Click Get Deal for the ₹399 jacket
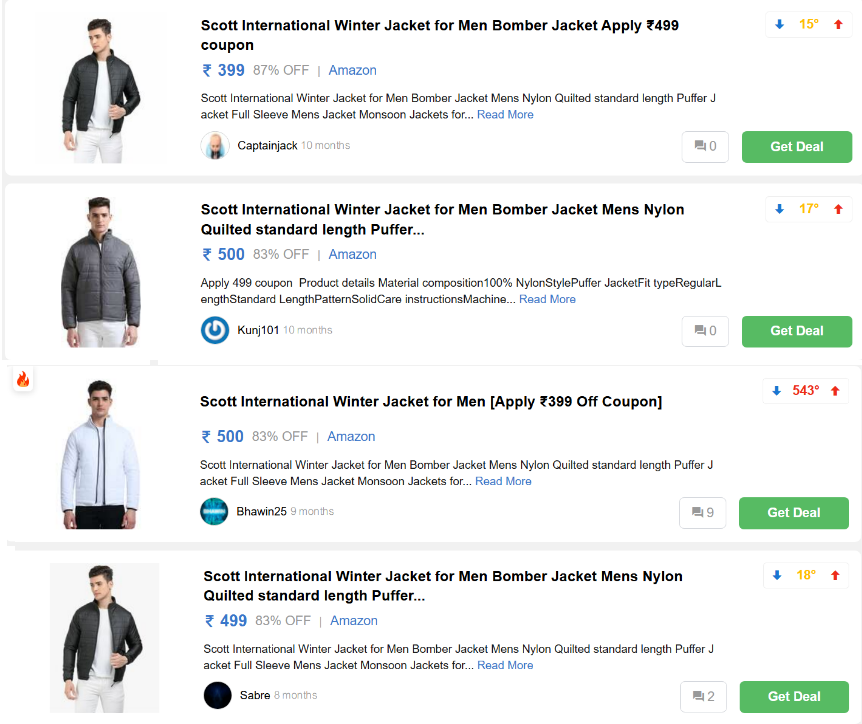 [x=796, y=147]
